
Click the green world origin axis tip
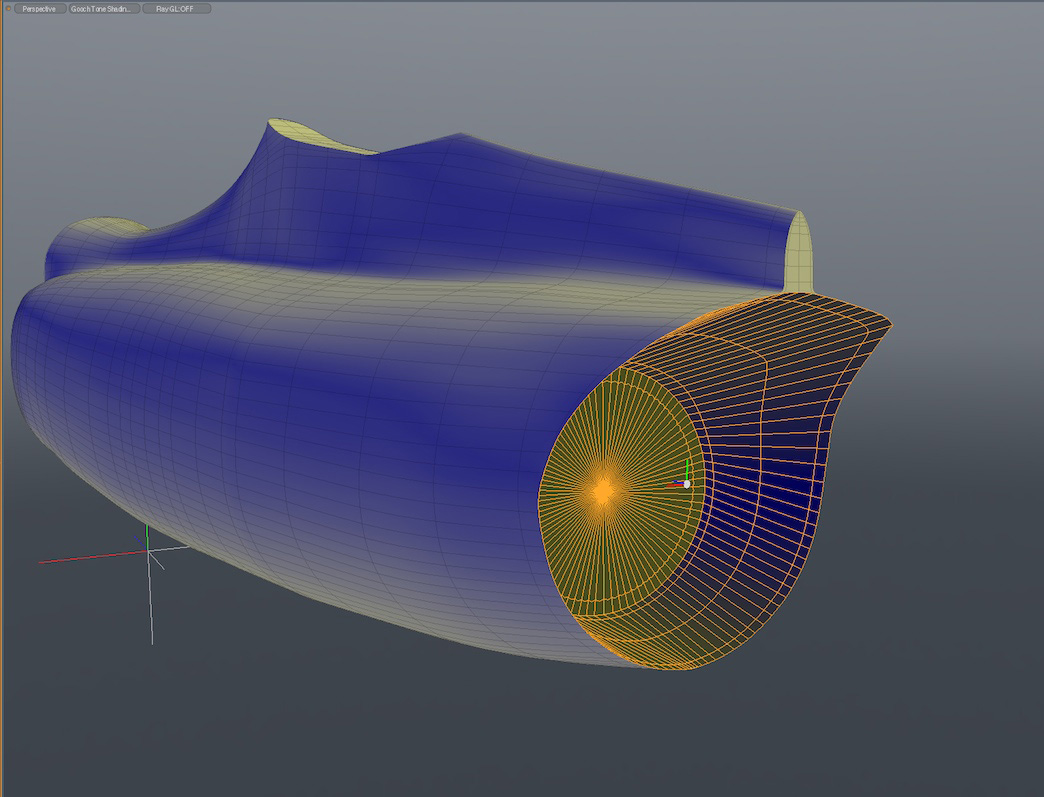[x=147, y=528]
